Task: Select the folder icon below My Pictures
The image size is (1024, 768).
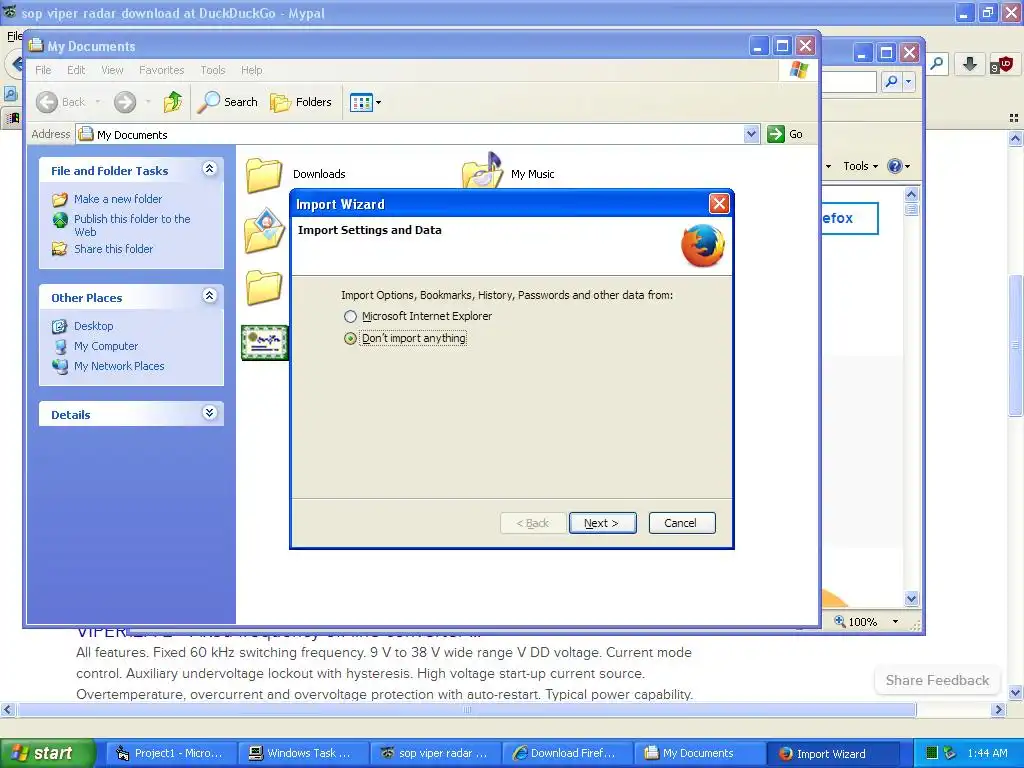Action: click(264, 287)
